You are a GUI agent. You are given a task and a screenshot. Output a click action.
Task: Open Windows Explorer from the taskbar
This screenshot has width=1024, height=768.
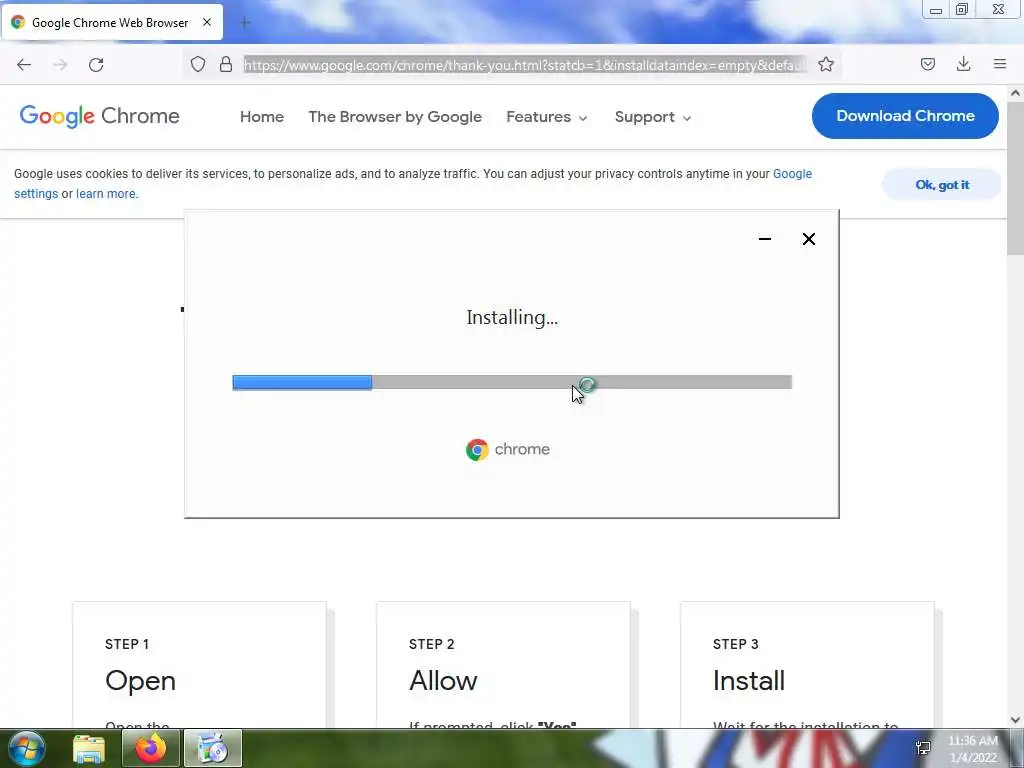(x=89, y=748)
